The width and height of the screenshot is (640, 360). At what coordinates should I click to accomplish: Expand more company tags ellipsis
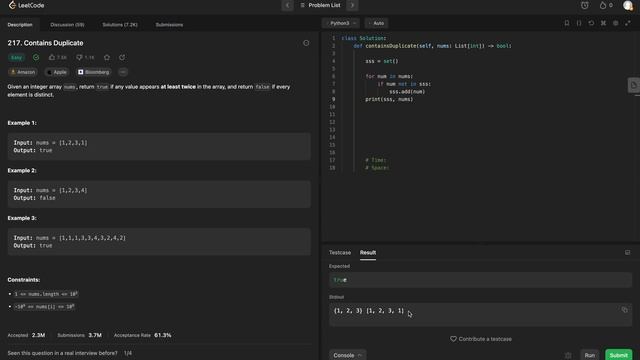tap(123, 72)
